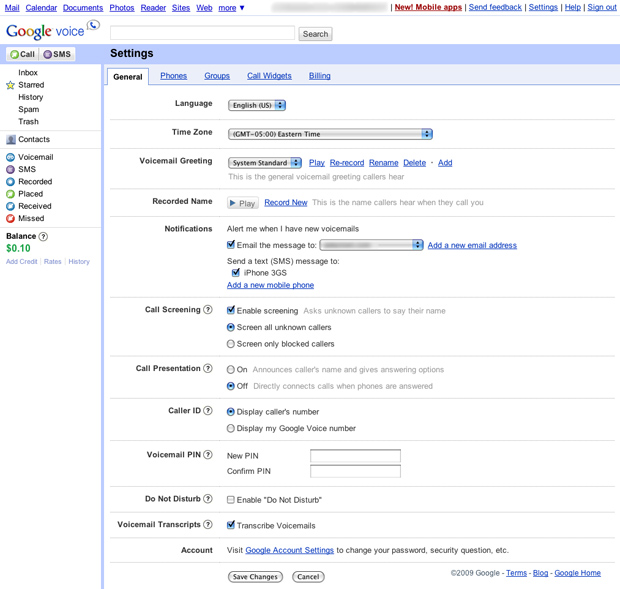Click the Call button at top left

[x=23, y=54]
